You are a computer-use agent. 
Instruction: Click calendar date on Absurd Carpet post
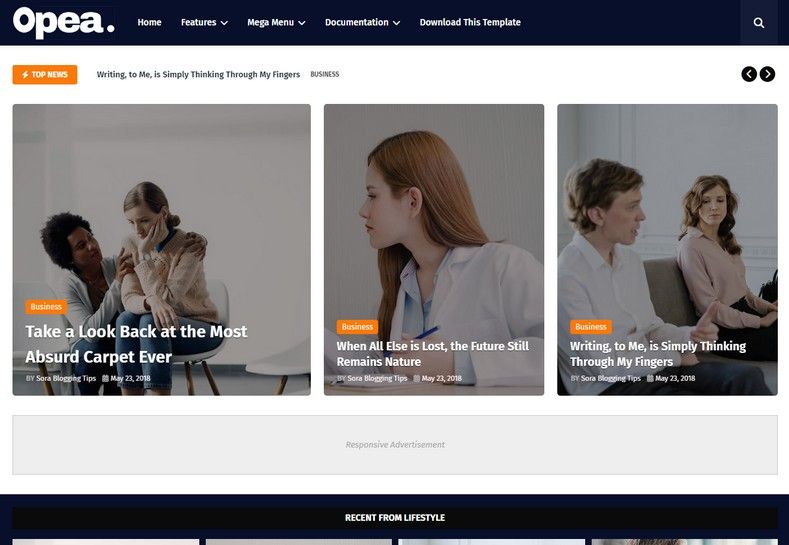(126, 379)
